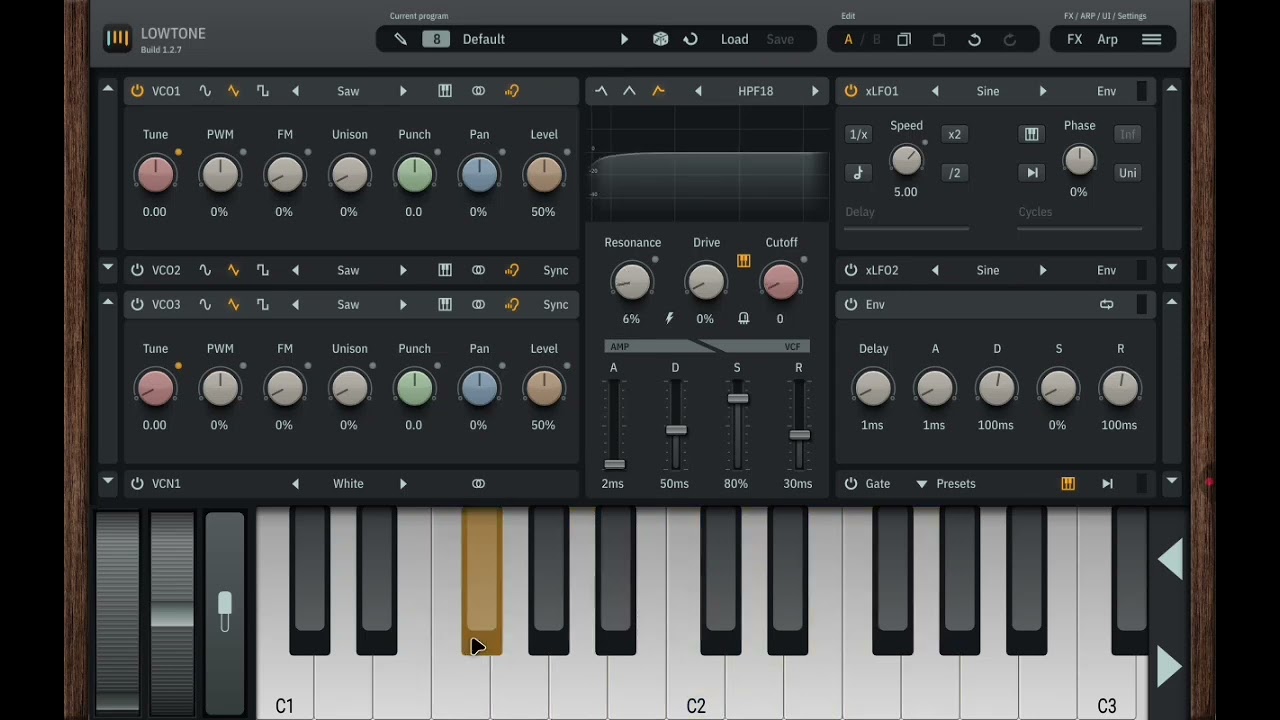Shift keyboard octave with lower right arrow
1280x720 pixels.
pos(1168,666)
